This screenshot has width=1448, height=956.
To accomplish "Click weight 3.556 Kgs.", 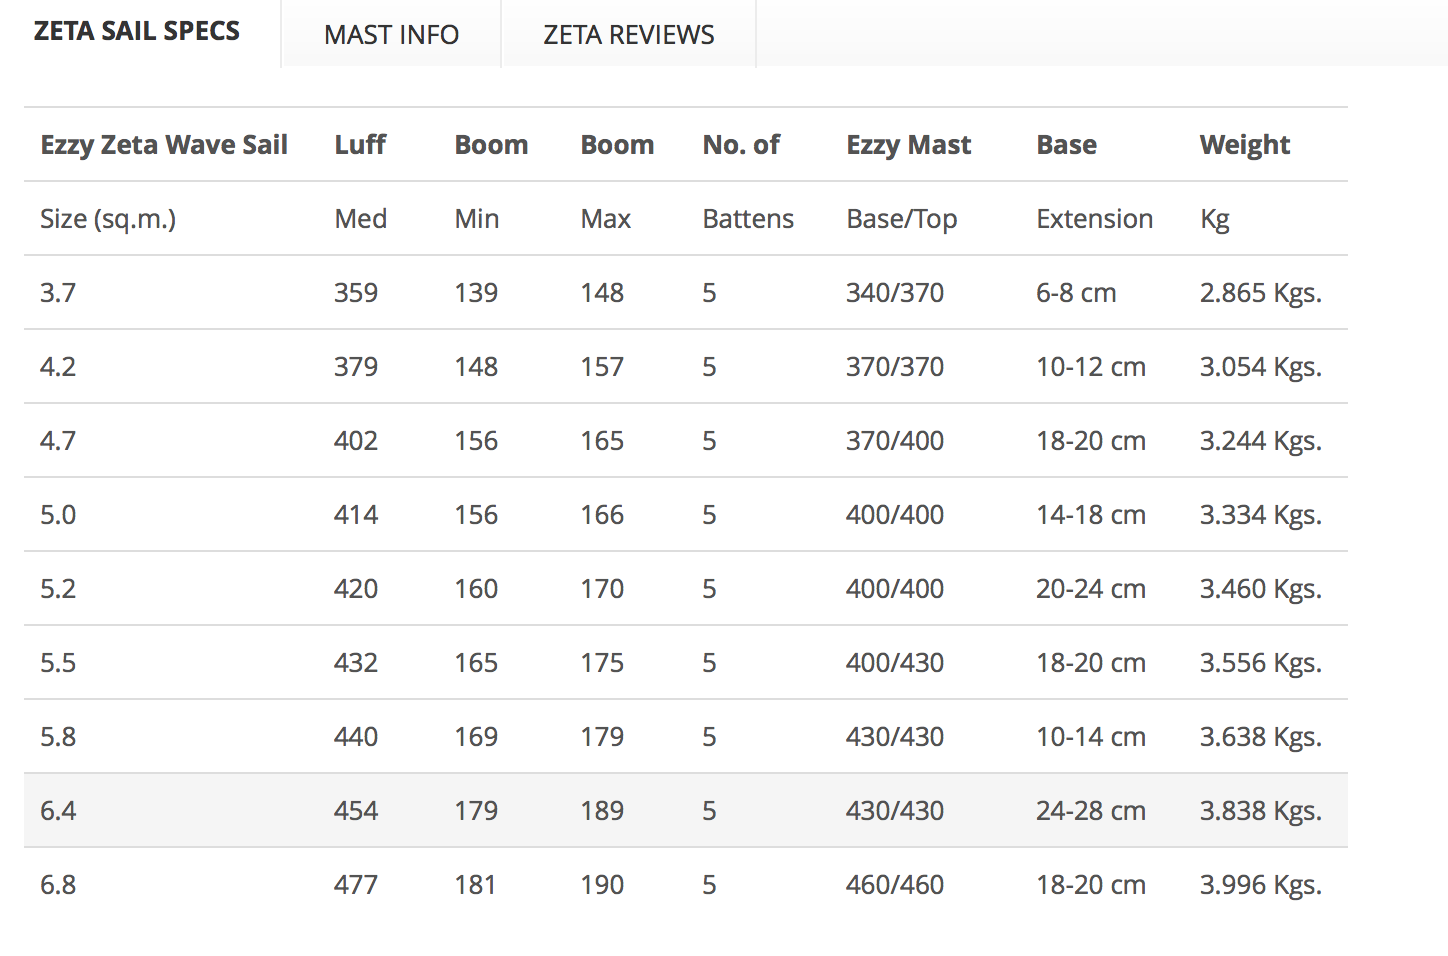I will point(1260,663).
